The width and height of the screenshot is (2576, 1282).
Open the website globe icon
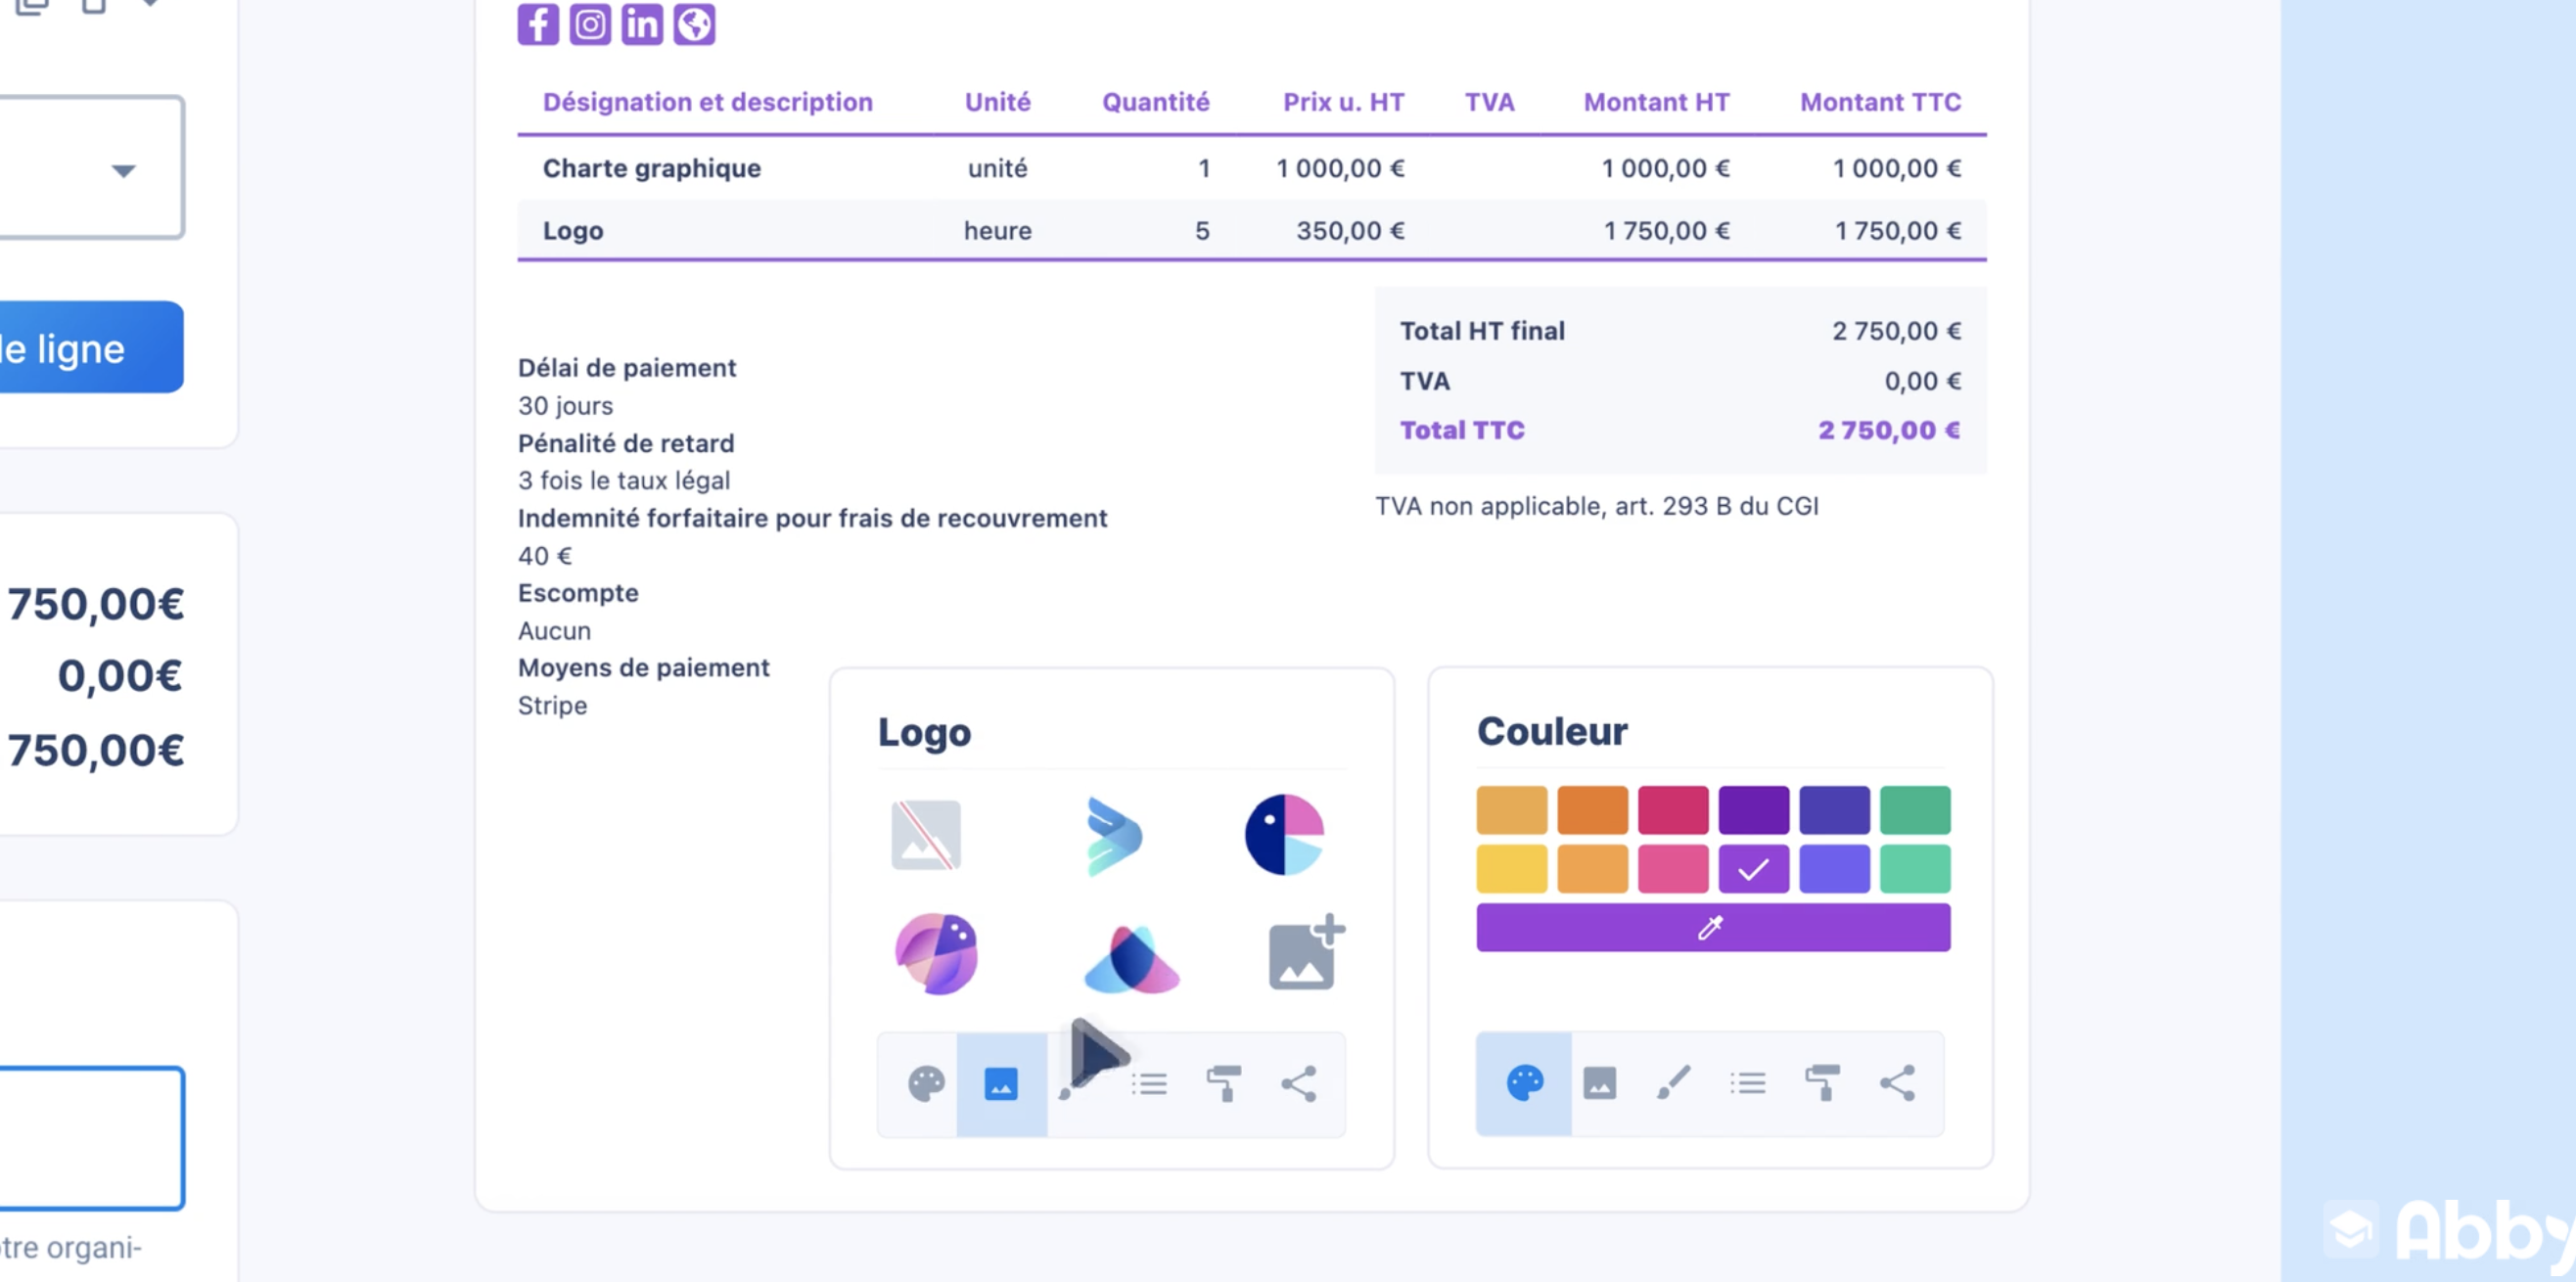694,23
